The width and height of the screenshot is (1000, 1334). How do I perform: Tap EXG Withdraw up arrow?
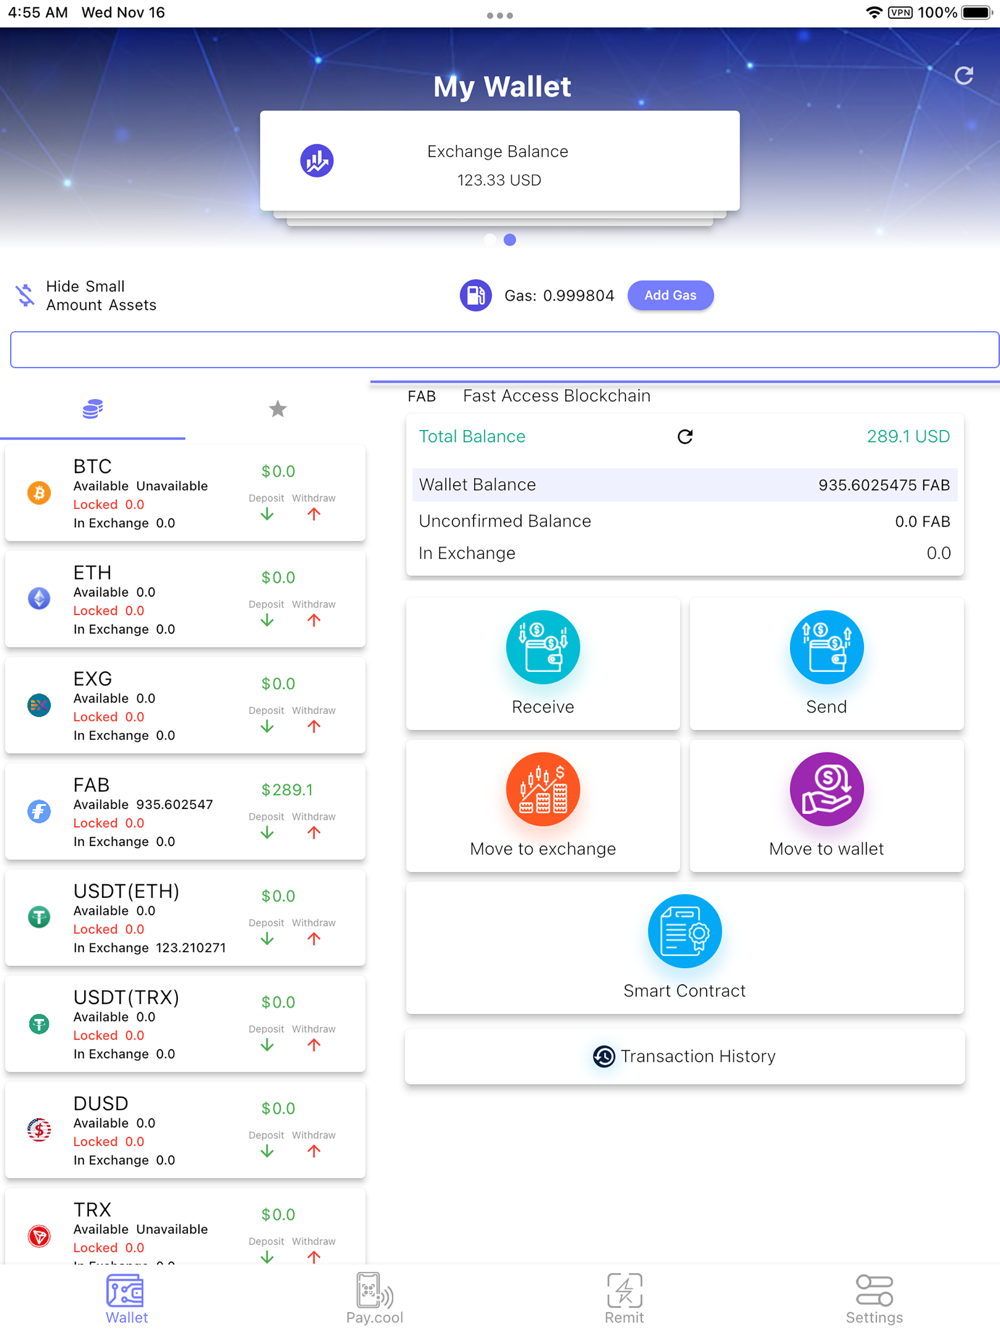click(x=314, y=726)
